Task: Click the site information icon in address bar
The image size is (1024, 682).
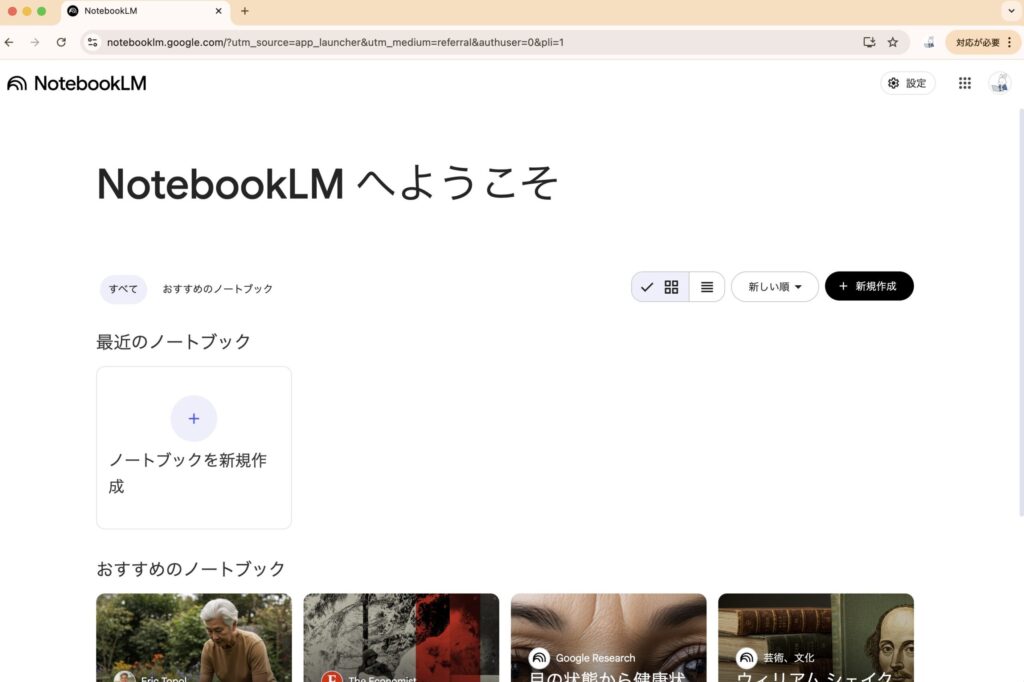Action: coord(92,42)
